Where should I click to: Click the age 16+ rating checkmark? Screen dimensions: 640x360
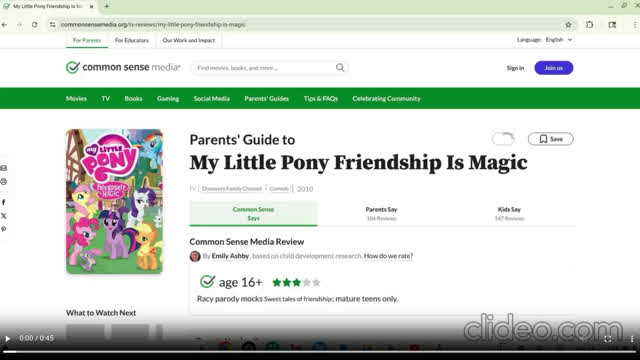pyautogui.click(x=207, y=281)
